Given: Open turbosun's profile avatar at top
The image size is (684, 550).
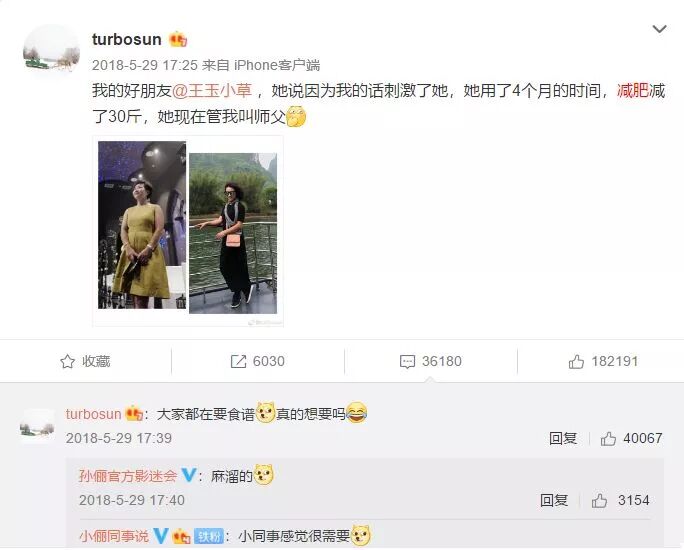Looking at the screenshot, I should (x=51, y=52).
